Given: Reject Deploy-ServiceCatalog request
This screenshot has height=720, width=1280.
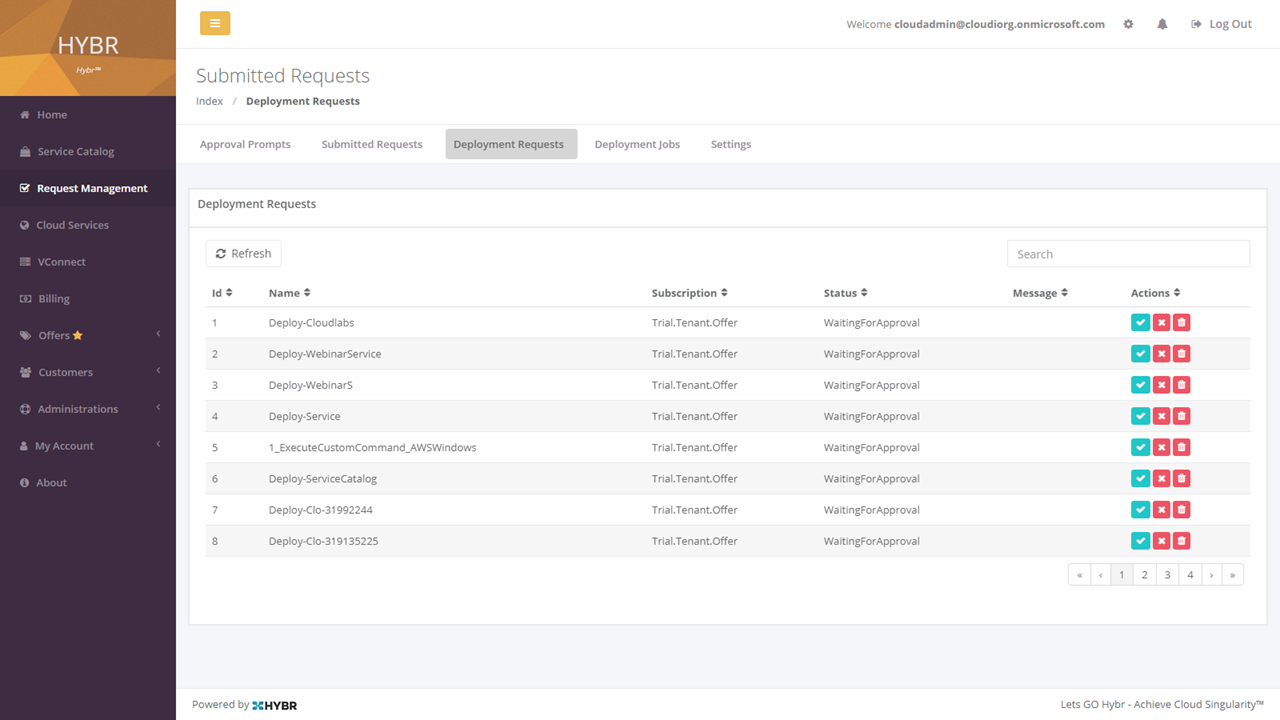Looking at the screenshot, I should (x=1161, y=478).
